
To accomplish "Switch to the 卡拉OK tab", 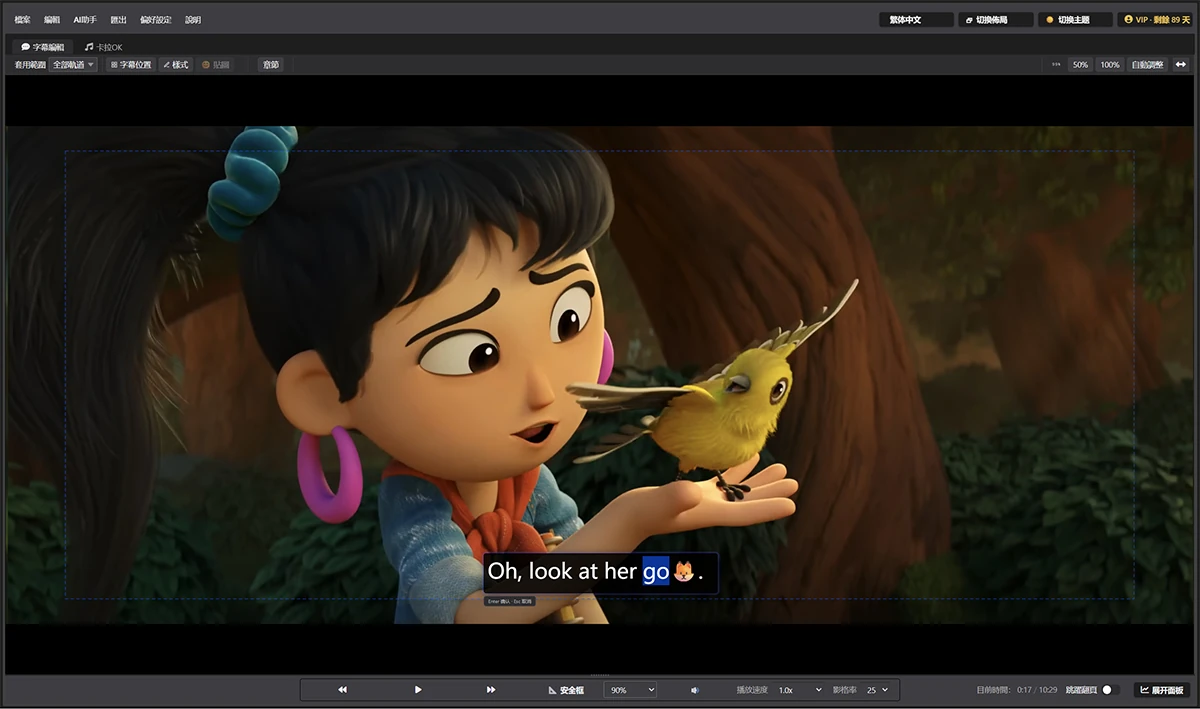I will (104, 47).
